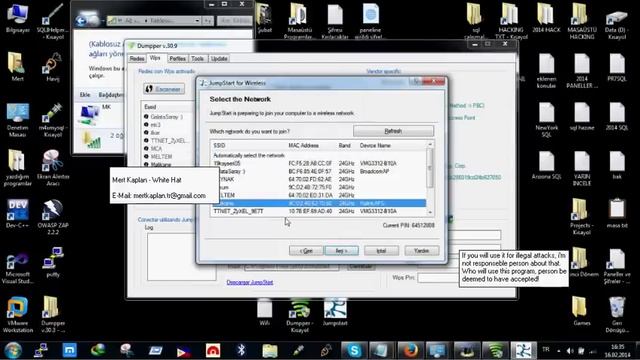Open Bilgisayar desktop icon
Viewport: 640px width, 360px height.
(18, 18)
